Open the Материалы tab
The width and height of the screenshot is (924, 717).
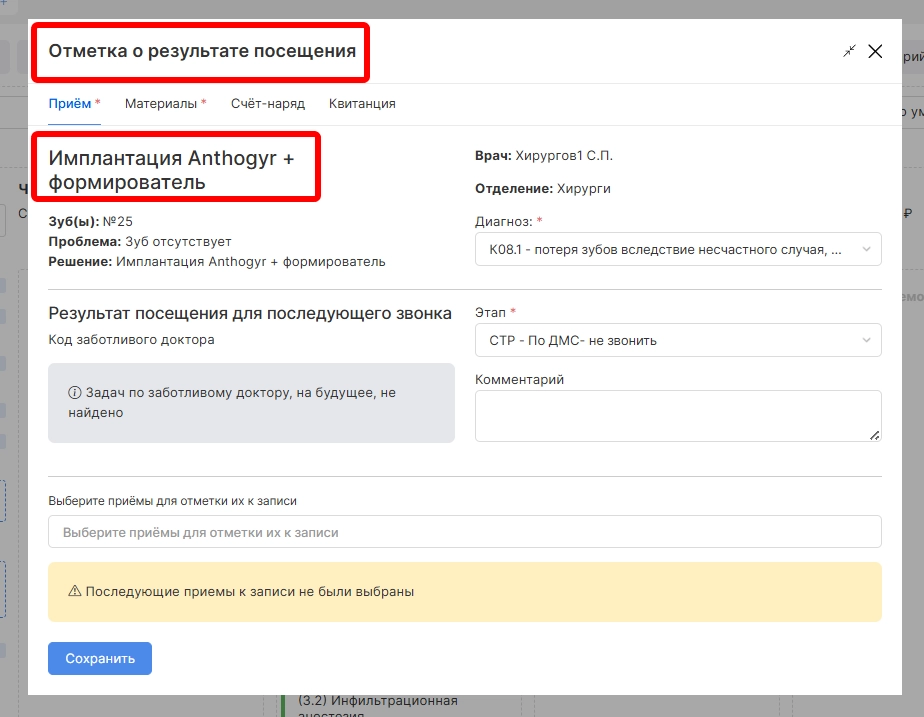coord(161,103)
